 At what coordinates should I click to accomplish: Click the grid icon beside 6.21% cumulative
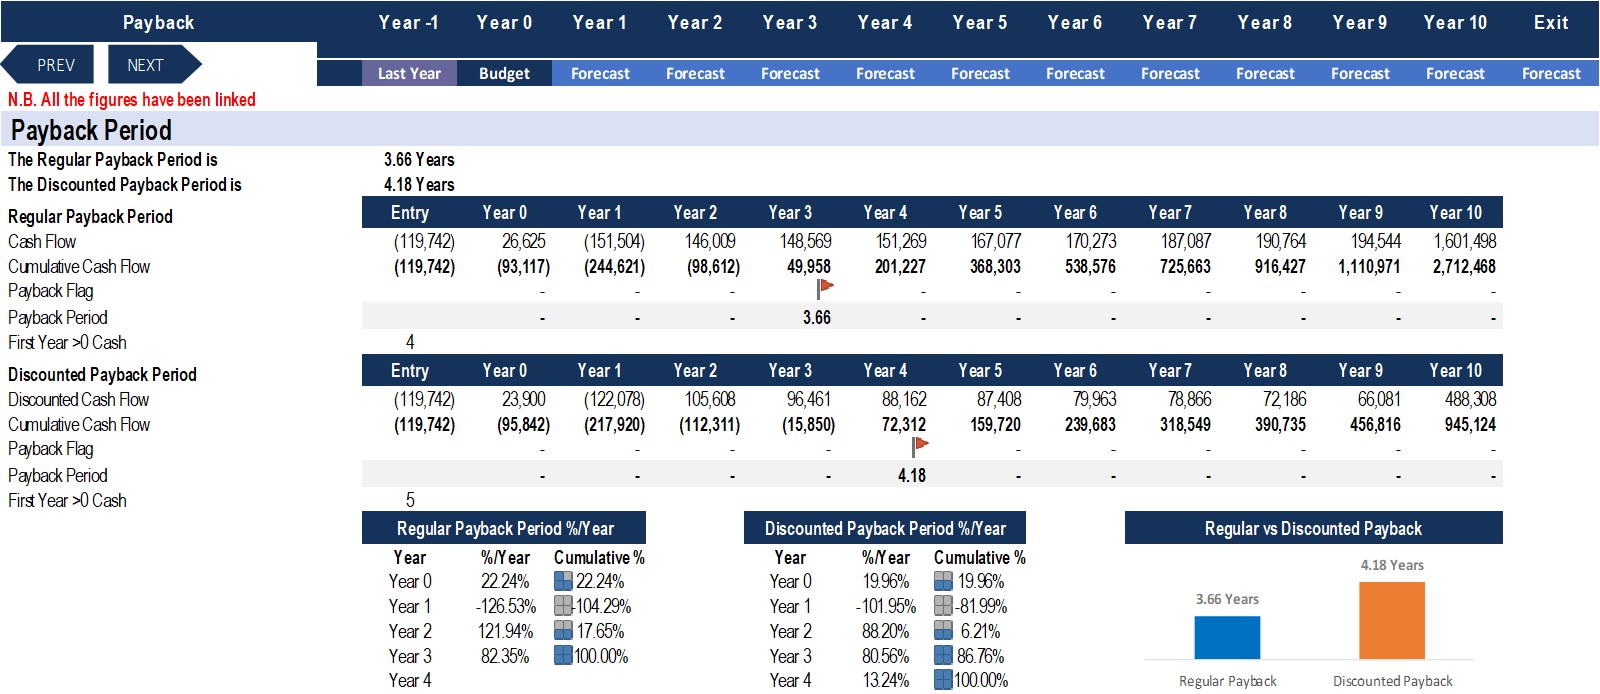click(x=943, y=631)
